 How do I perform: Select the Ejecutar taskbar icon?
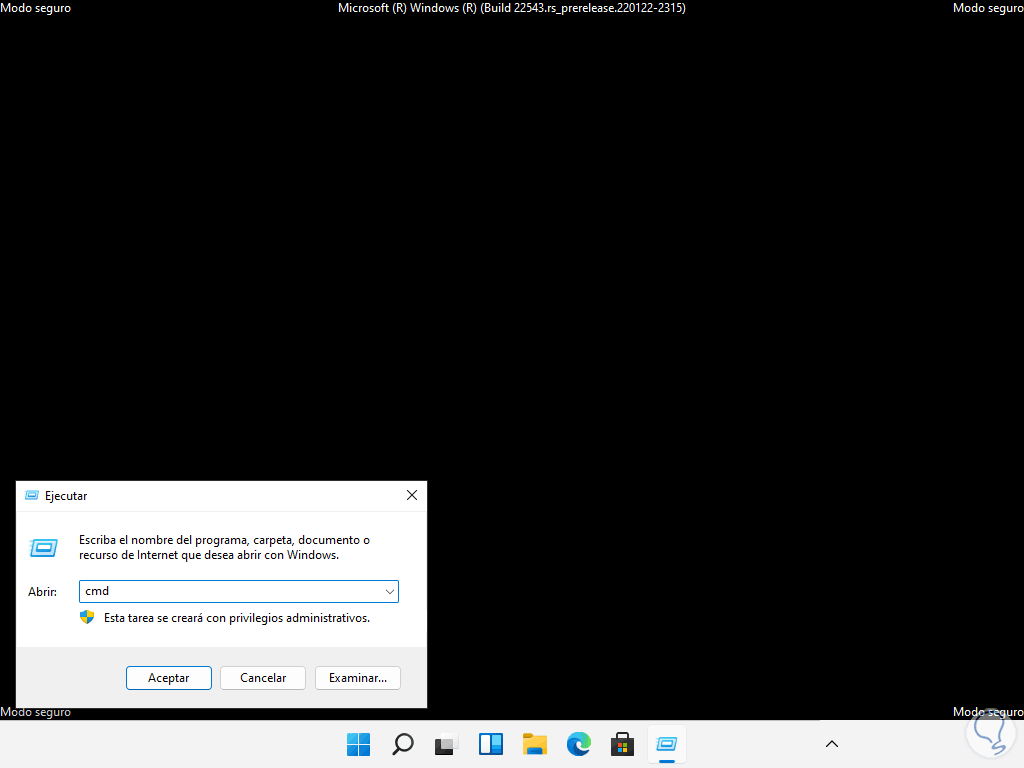[667, 744]
